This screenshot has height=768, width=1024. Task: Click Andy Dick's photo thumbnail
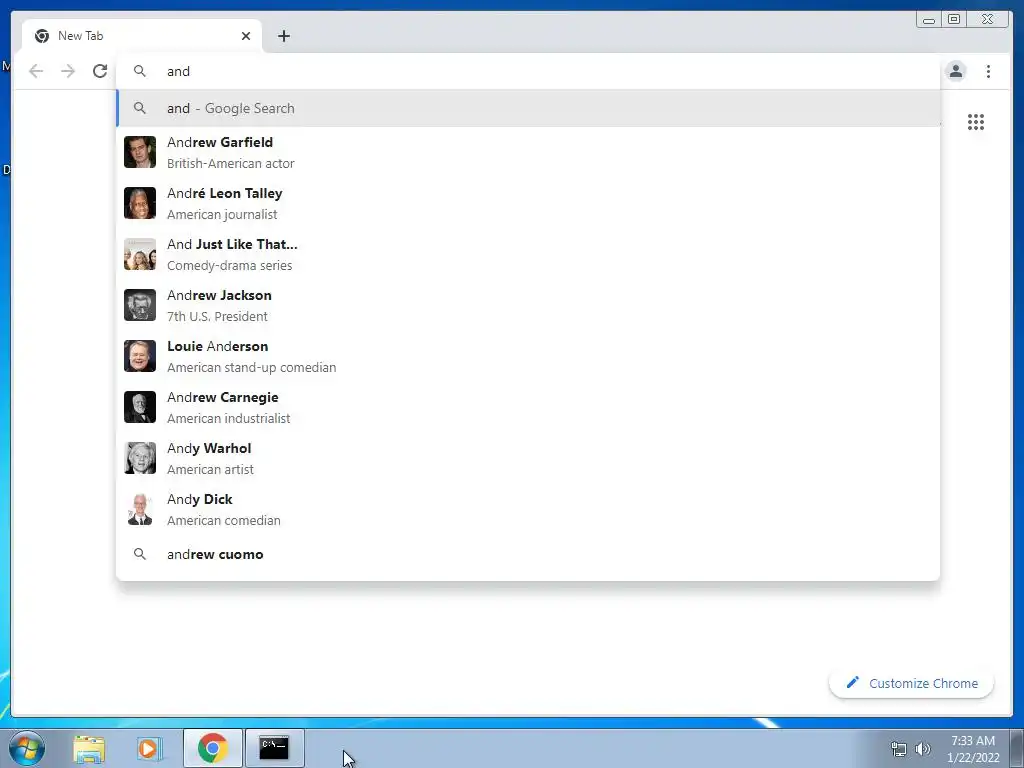[x=140, y=509]
